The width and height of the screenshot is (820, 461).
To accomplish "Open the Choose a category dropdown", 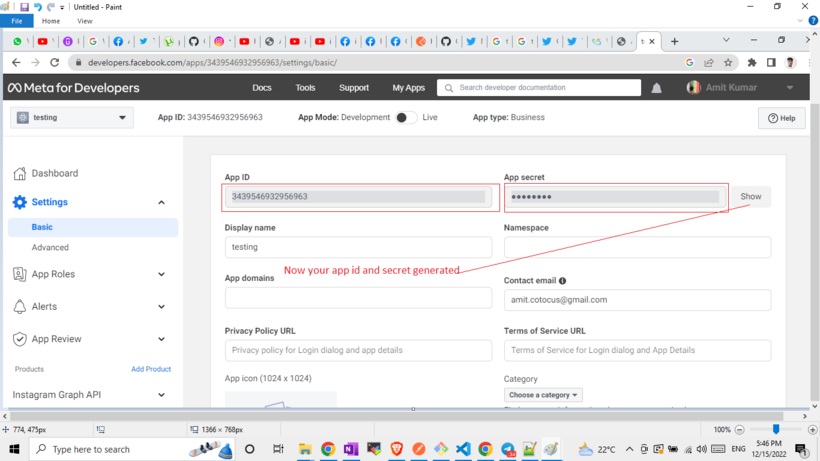I will tap(544, 395).
